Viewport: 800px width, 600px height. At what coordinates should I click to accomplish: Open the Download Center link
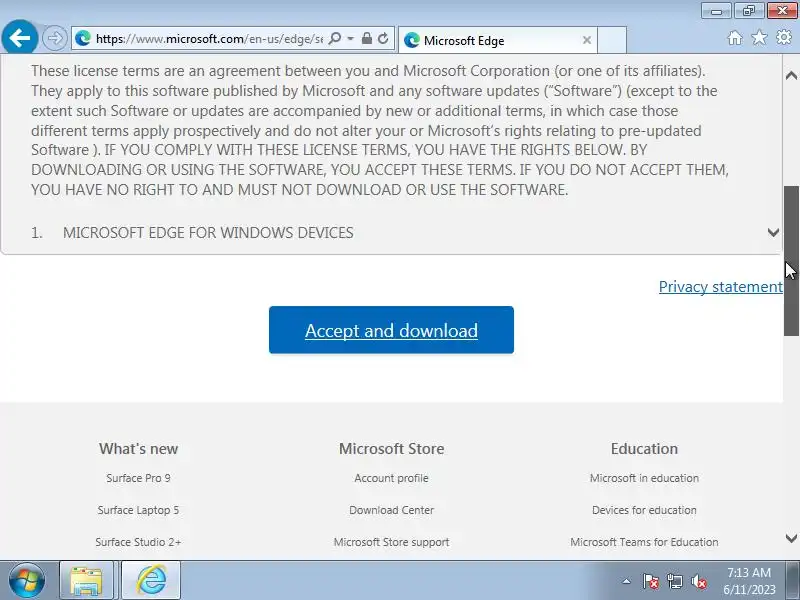tap(391, 510)
